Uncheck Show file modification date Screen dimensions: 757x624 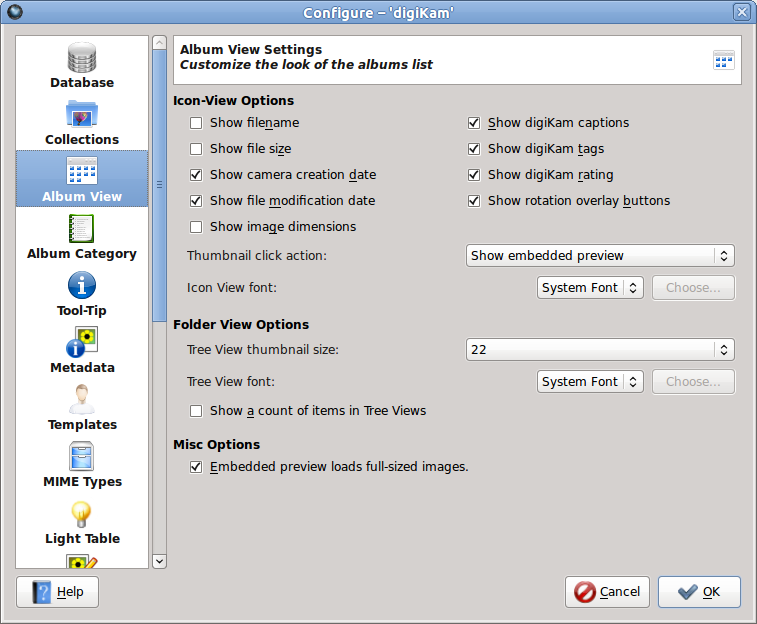pos(196,201)
